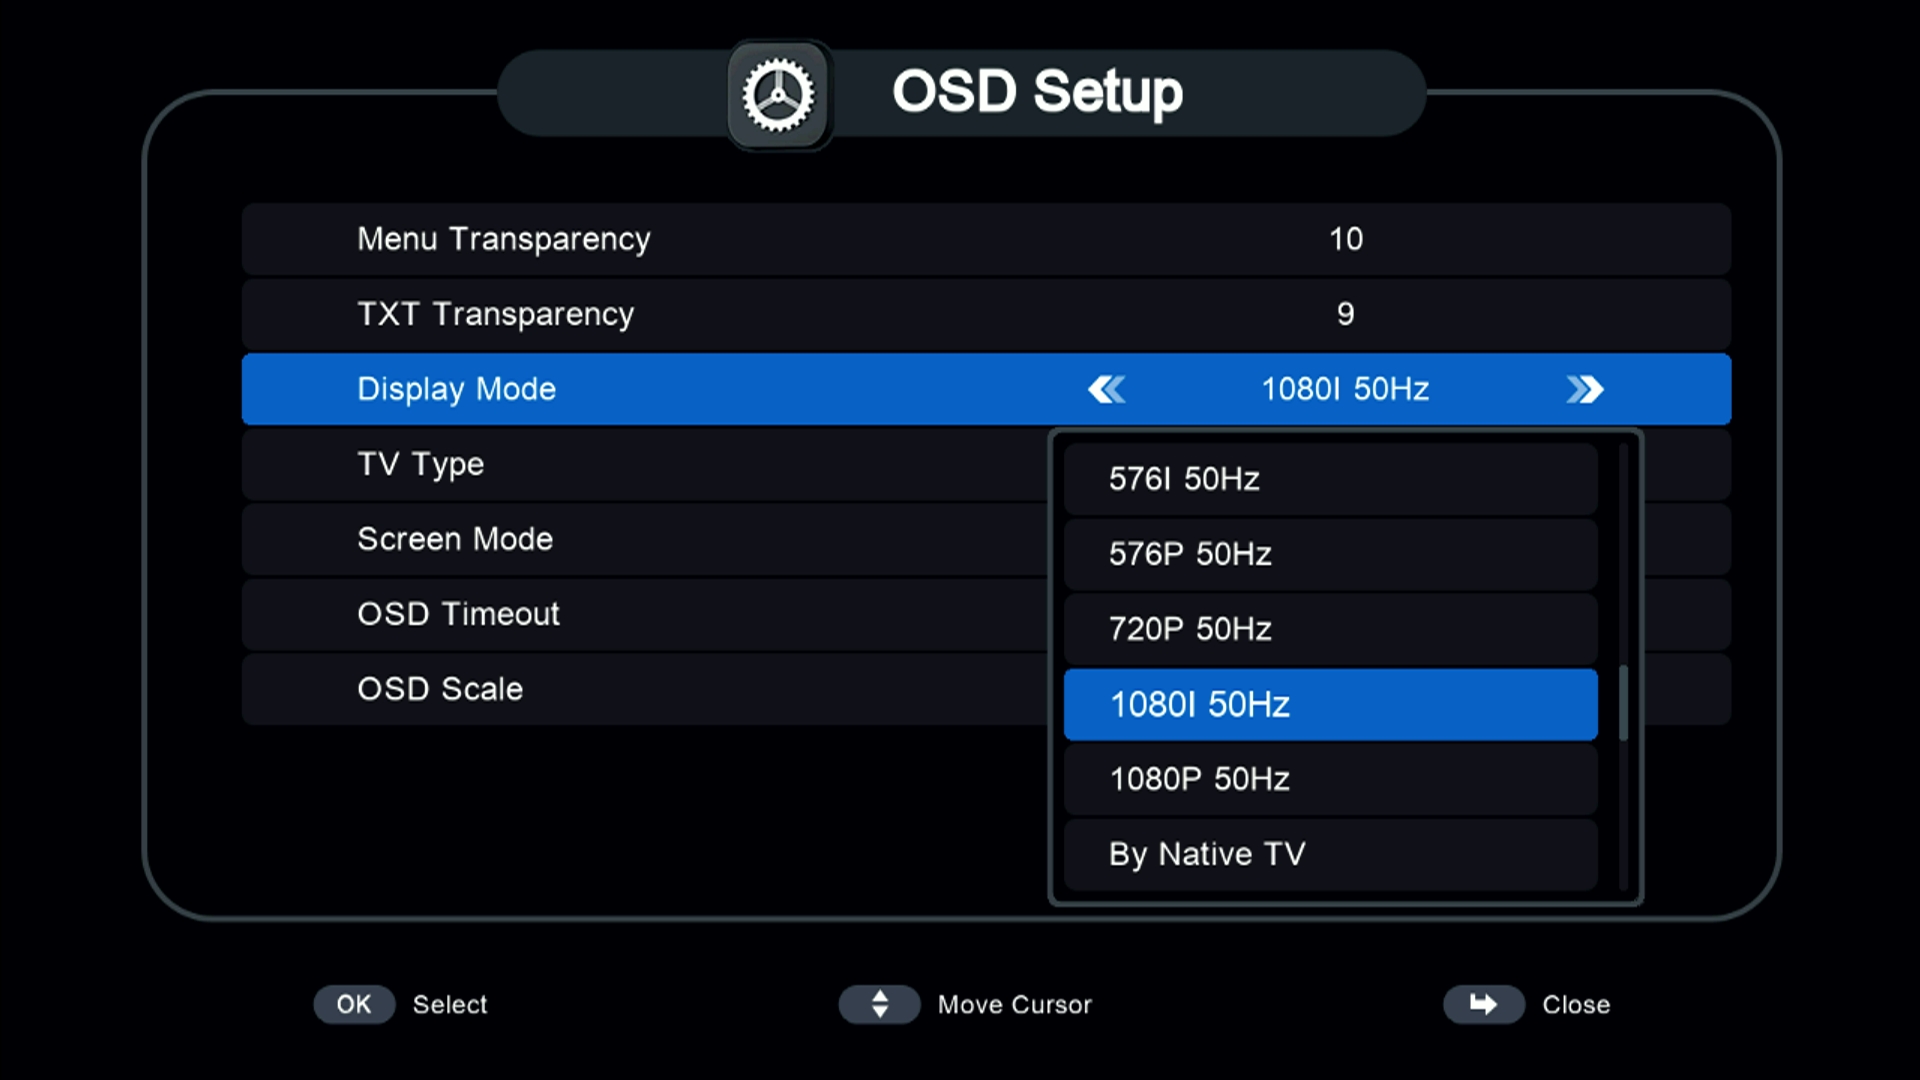Choose 576I 50Hz from the list
Image resolution: width=1920 pixels, height=1080 pixels.
tap(1330, 479)
